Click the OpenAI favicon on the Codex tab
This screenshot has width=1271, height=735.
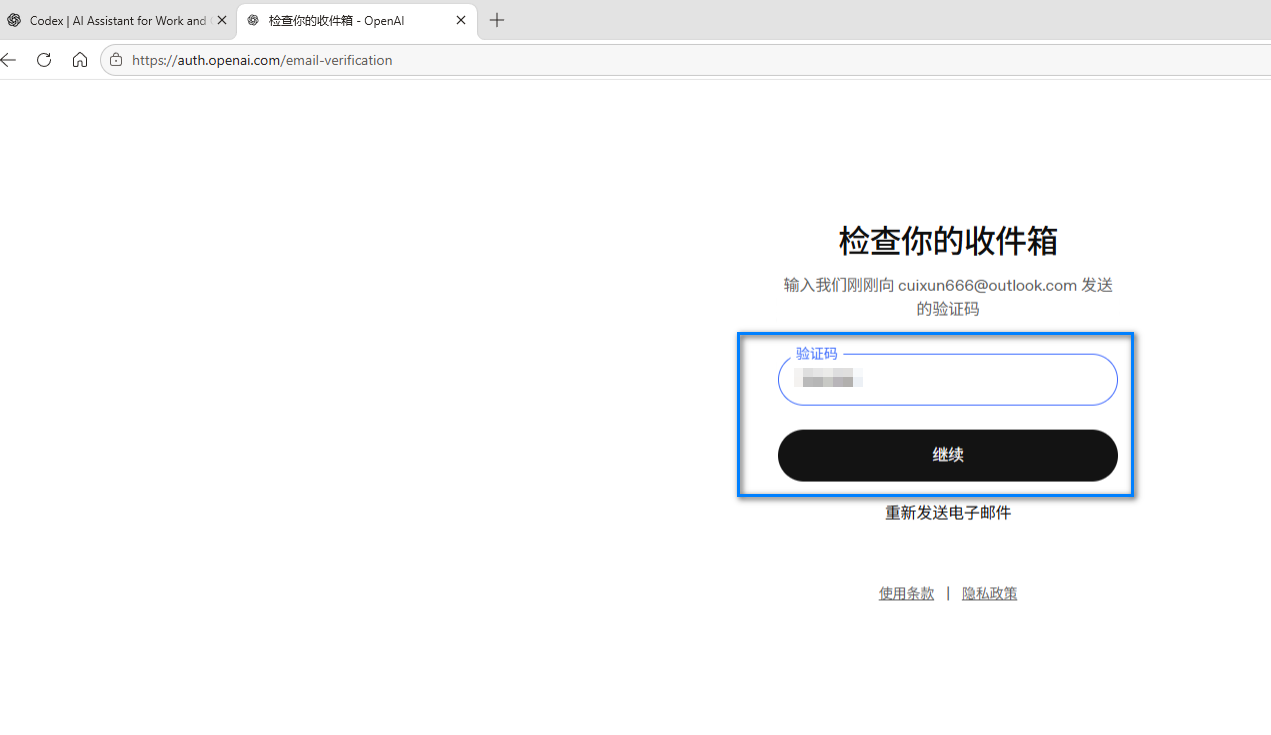14,20
